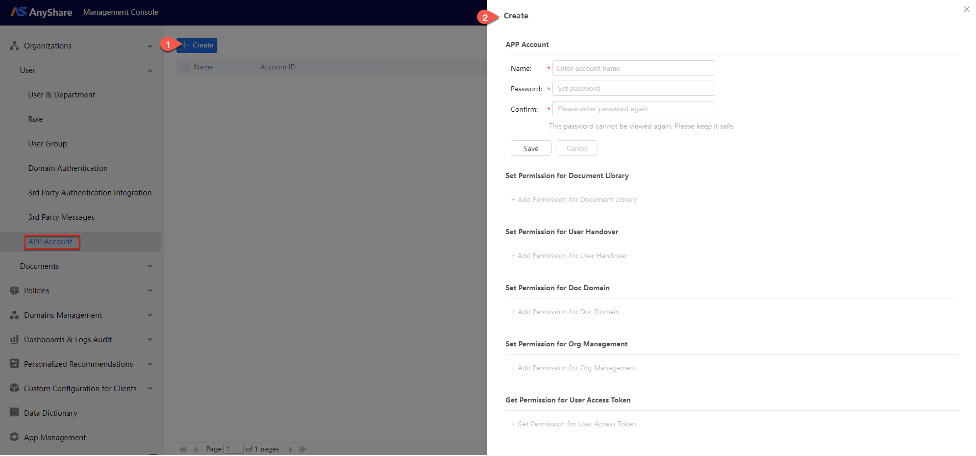
Task: Close the Create panel
Action: (966, 9)
